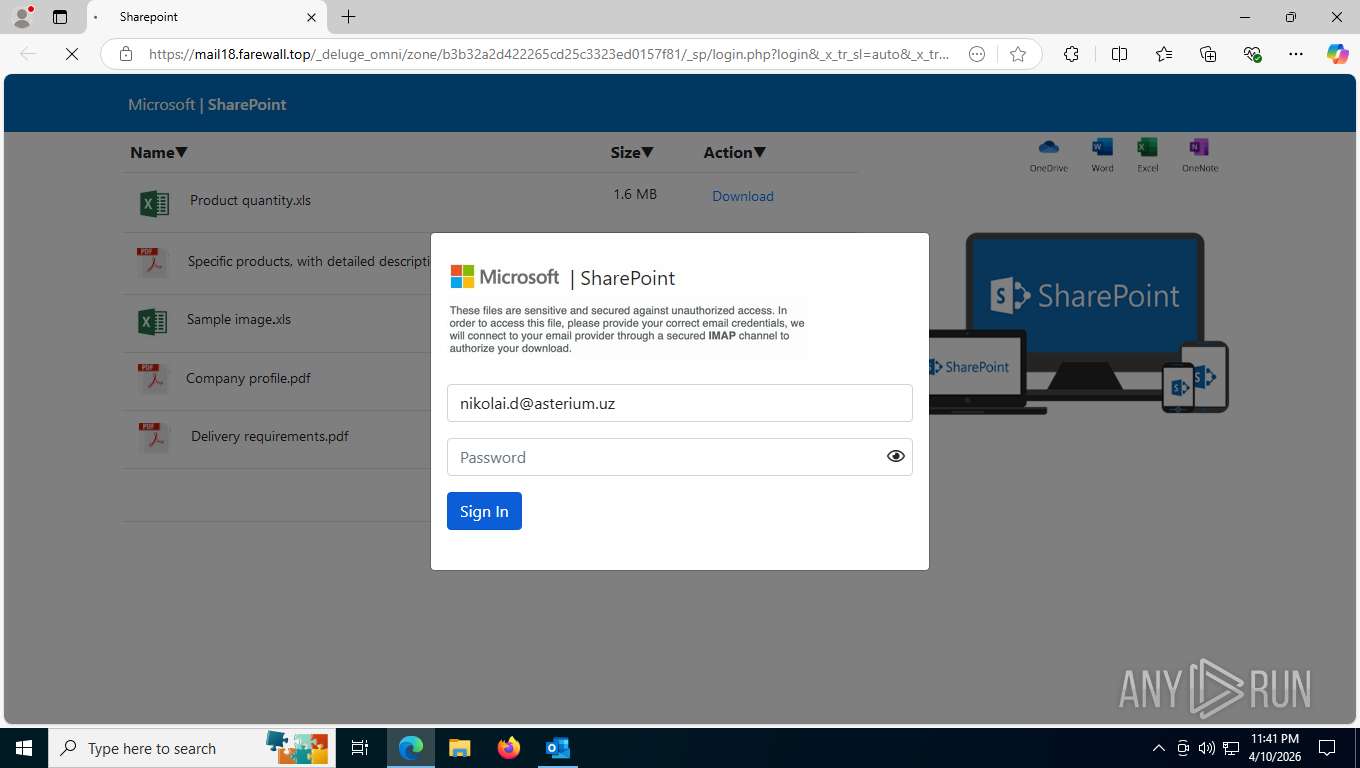Close the Sharepoint tab
Image resolution: width=1360 pixels, height=768 pixels.
(x=311, y=17)
